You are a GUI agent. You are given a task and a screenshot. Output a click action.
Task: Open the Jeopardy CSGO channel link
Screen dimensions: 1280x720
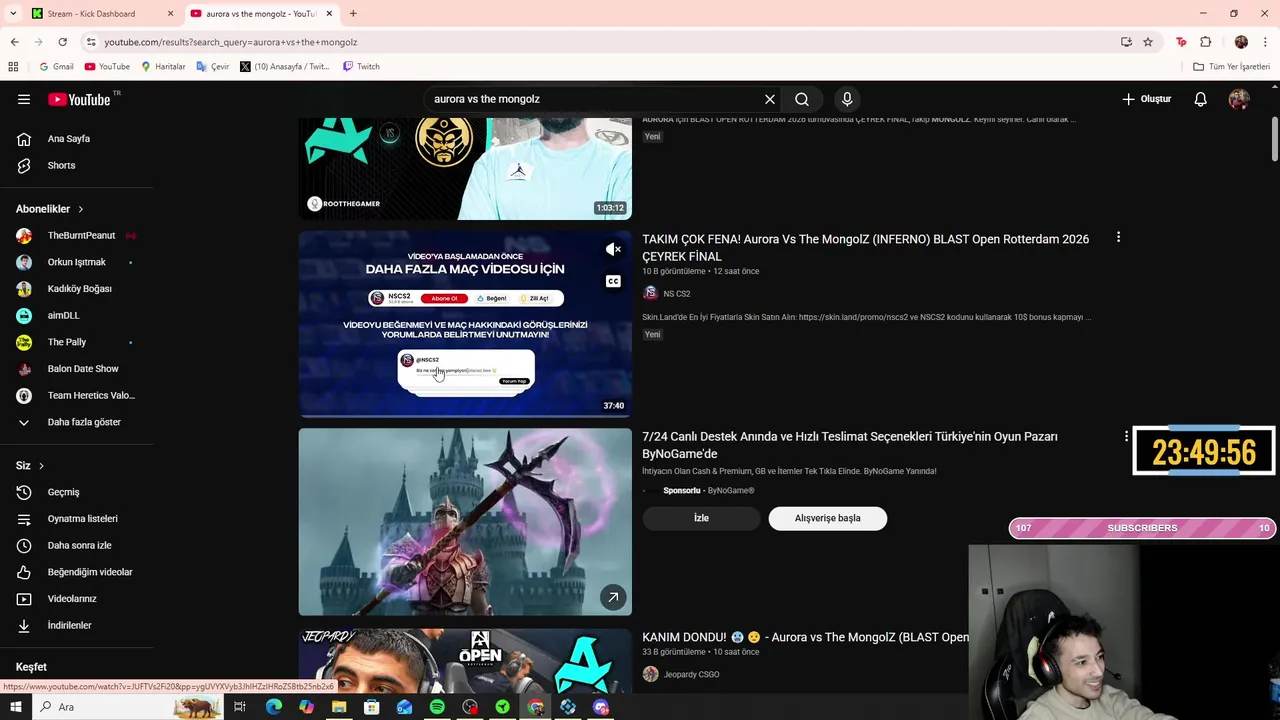[x=691, y=675]
